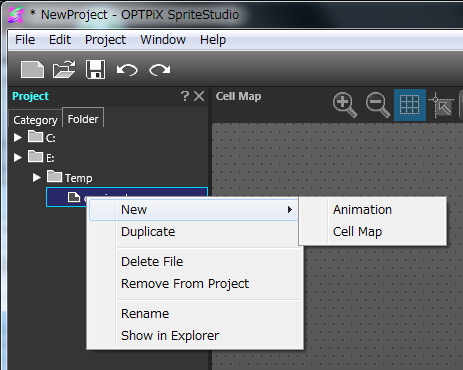Select the C: drive folder
Image resolution: width=463 pixels, height=370 pixels.
click(42, 137)
